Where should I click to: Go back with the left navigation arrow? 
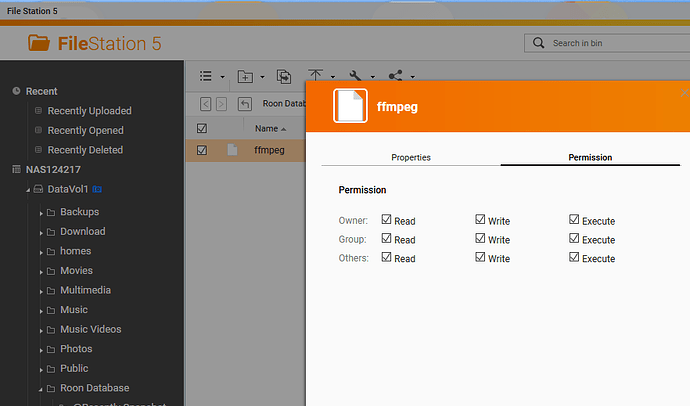[x=206, y=104]
